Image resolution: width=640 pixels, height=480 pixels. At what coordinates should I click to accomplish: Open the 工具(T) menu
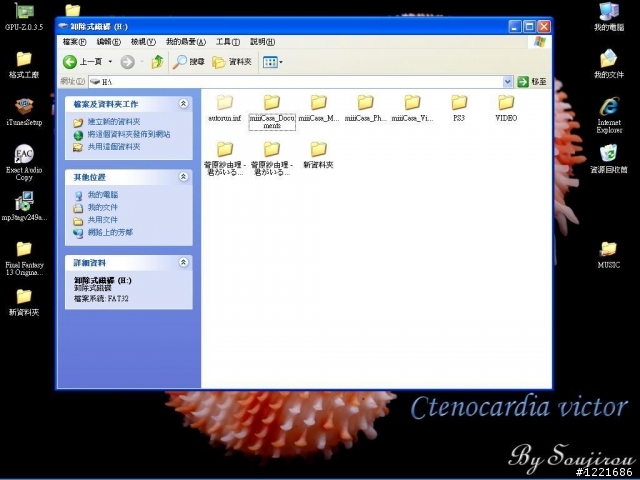[x=228, y=42]
